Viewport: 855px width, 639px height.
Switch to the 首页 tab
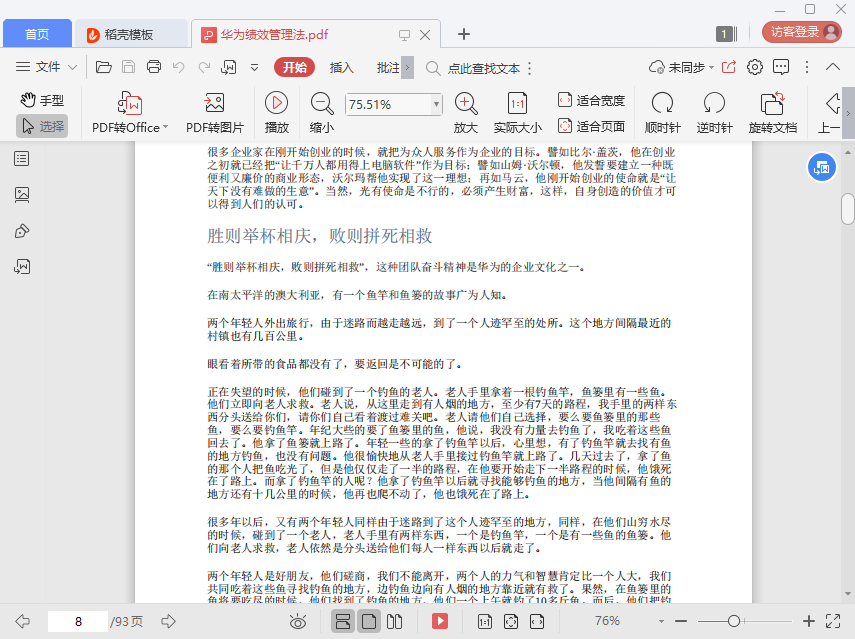tap(37, 34)
